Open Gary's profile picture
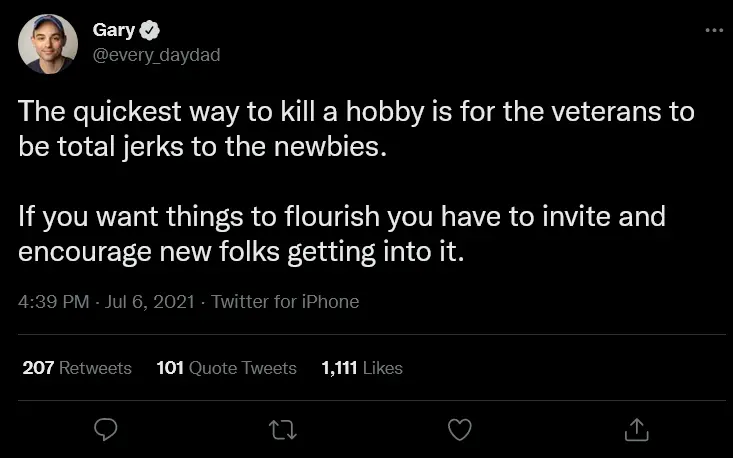733x458 pixels. coord(48,44)
